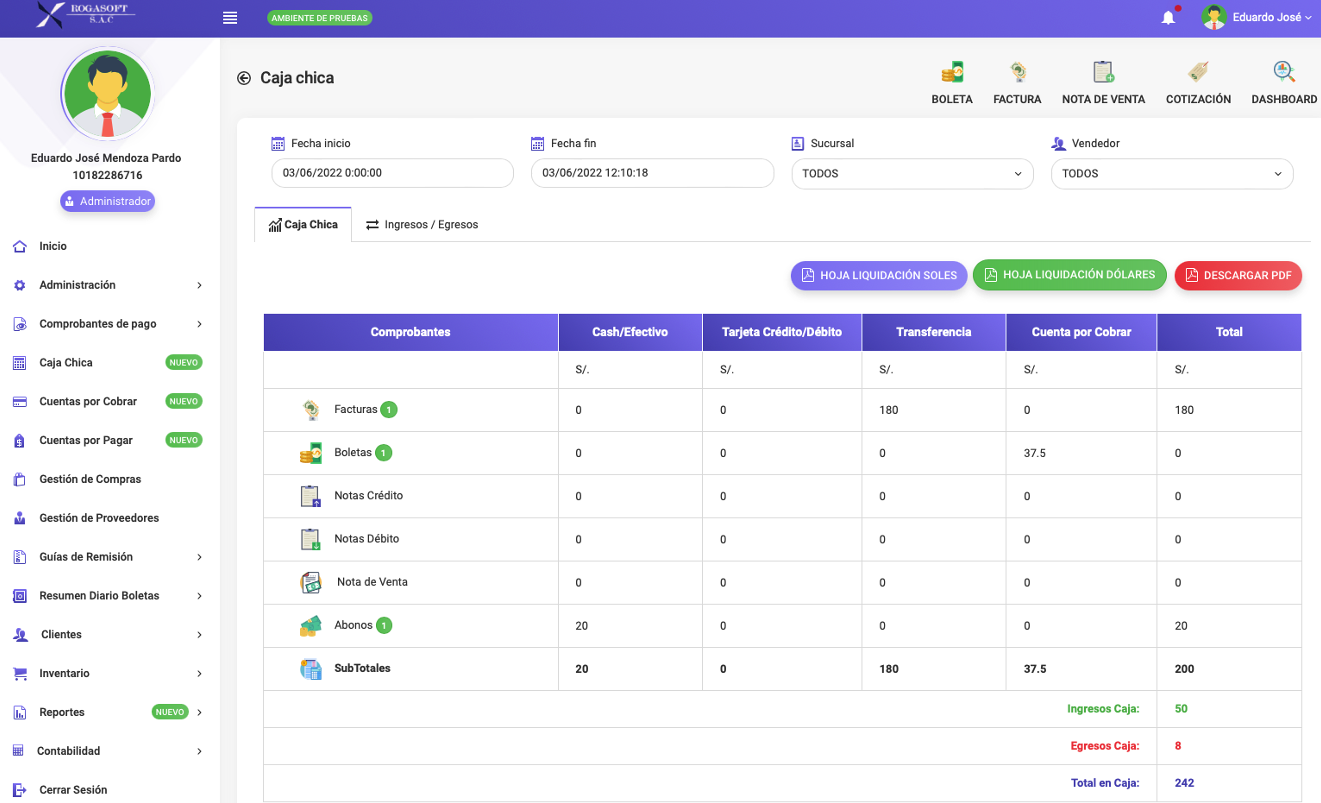The width and height of the screenshot is (1321, 803).
Task: Go to the Dashboard icon
Action: (1284, 73)
